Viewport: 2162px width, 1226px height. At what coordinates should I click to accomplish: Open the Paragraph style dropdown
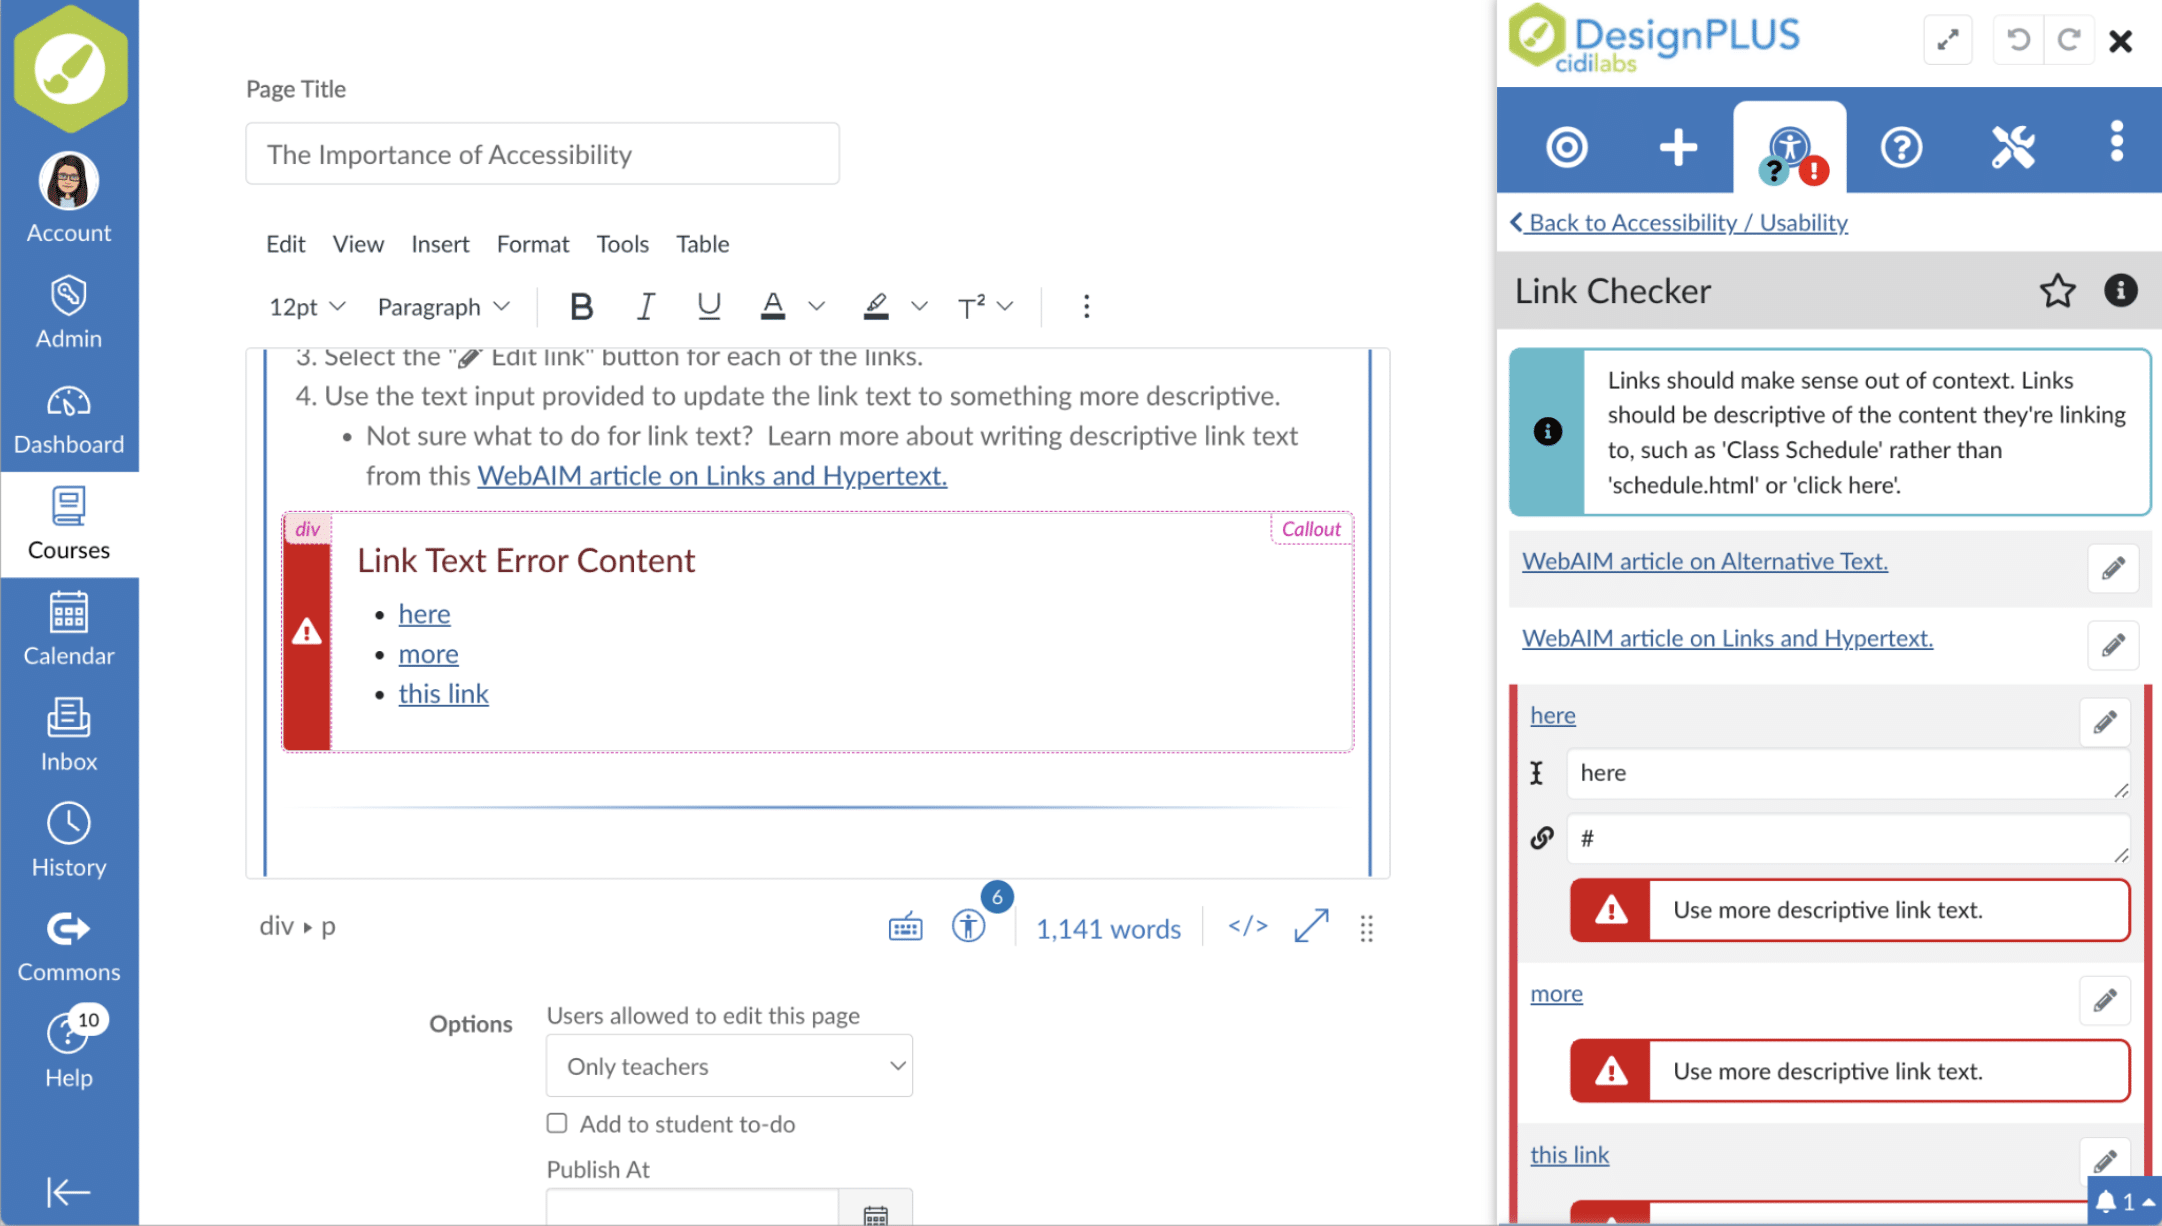coord(443,307)
